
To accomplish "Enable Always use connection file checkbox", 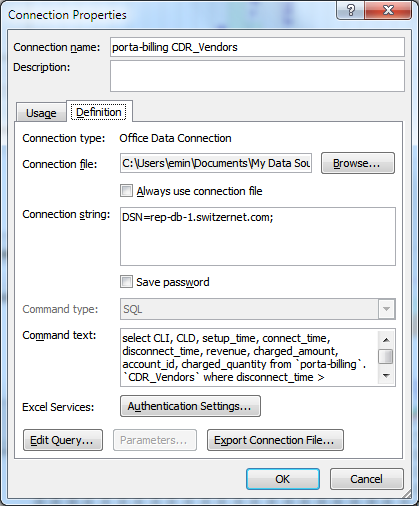I will (126, 191).
